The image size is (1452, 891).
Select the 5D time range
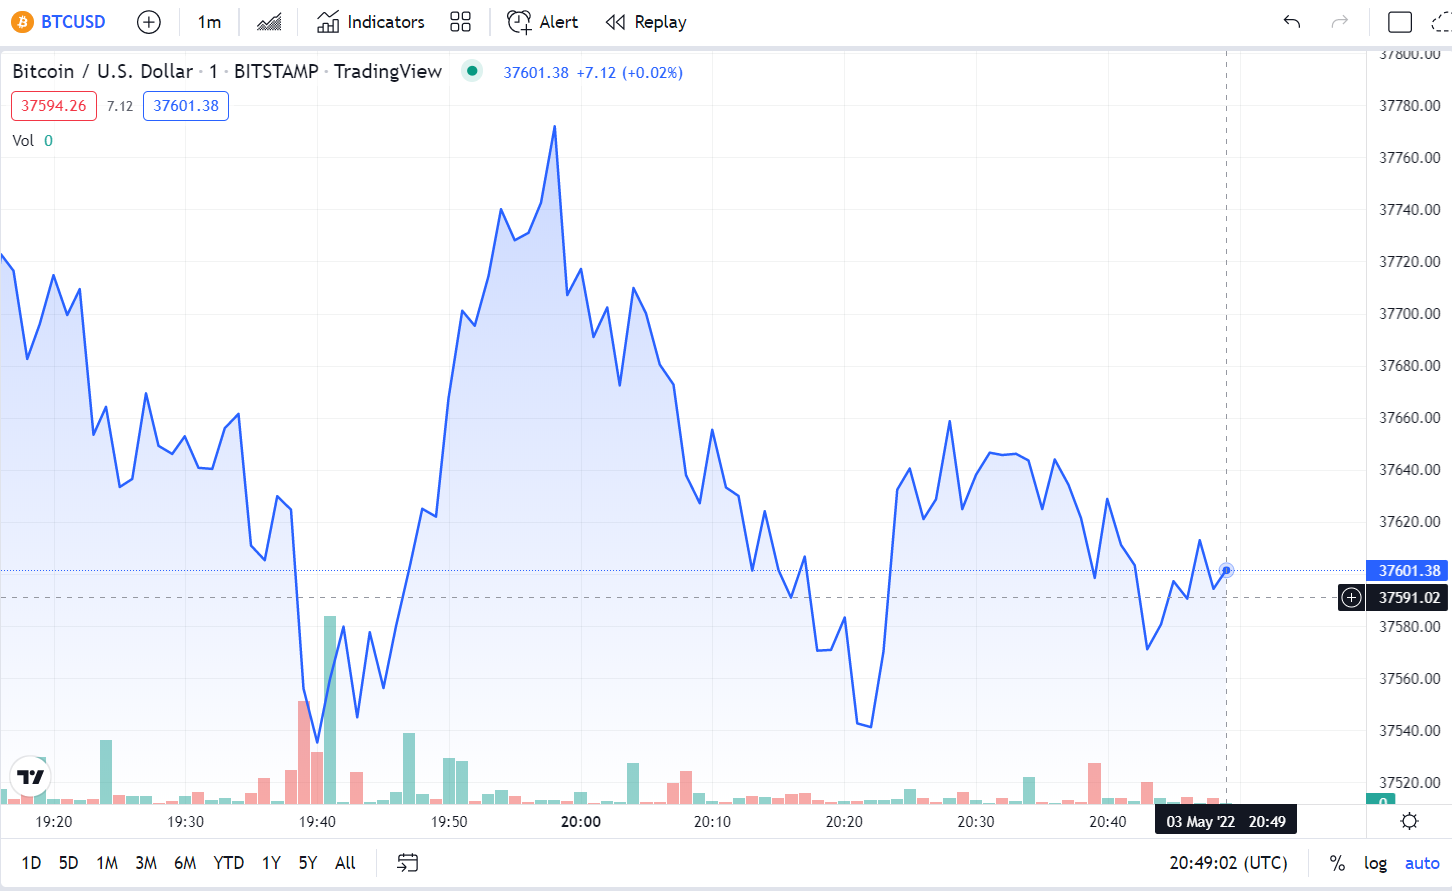click(x=68, y=863)
